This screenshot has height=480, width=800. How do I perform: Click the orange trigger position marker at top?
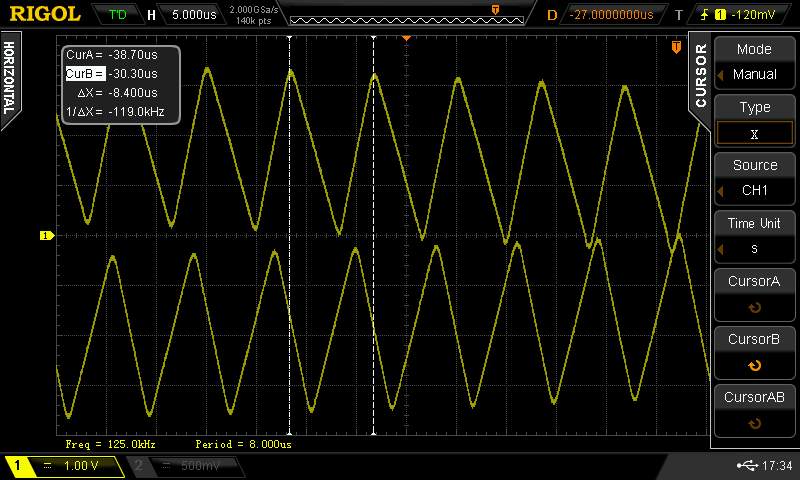[x=407, y=37]
